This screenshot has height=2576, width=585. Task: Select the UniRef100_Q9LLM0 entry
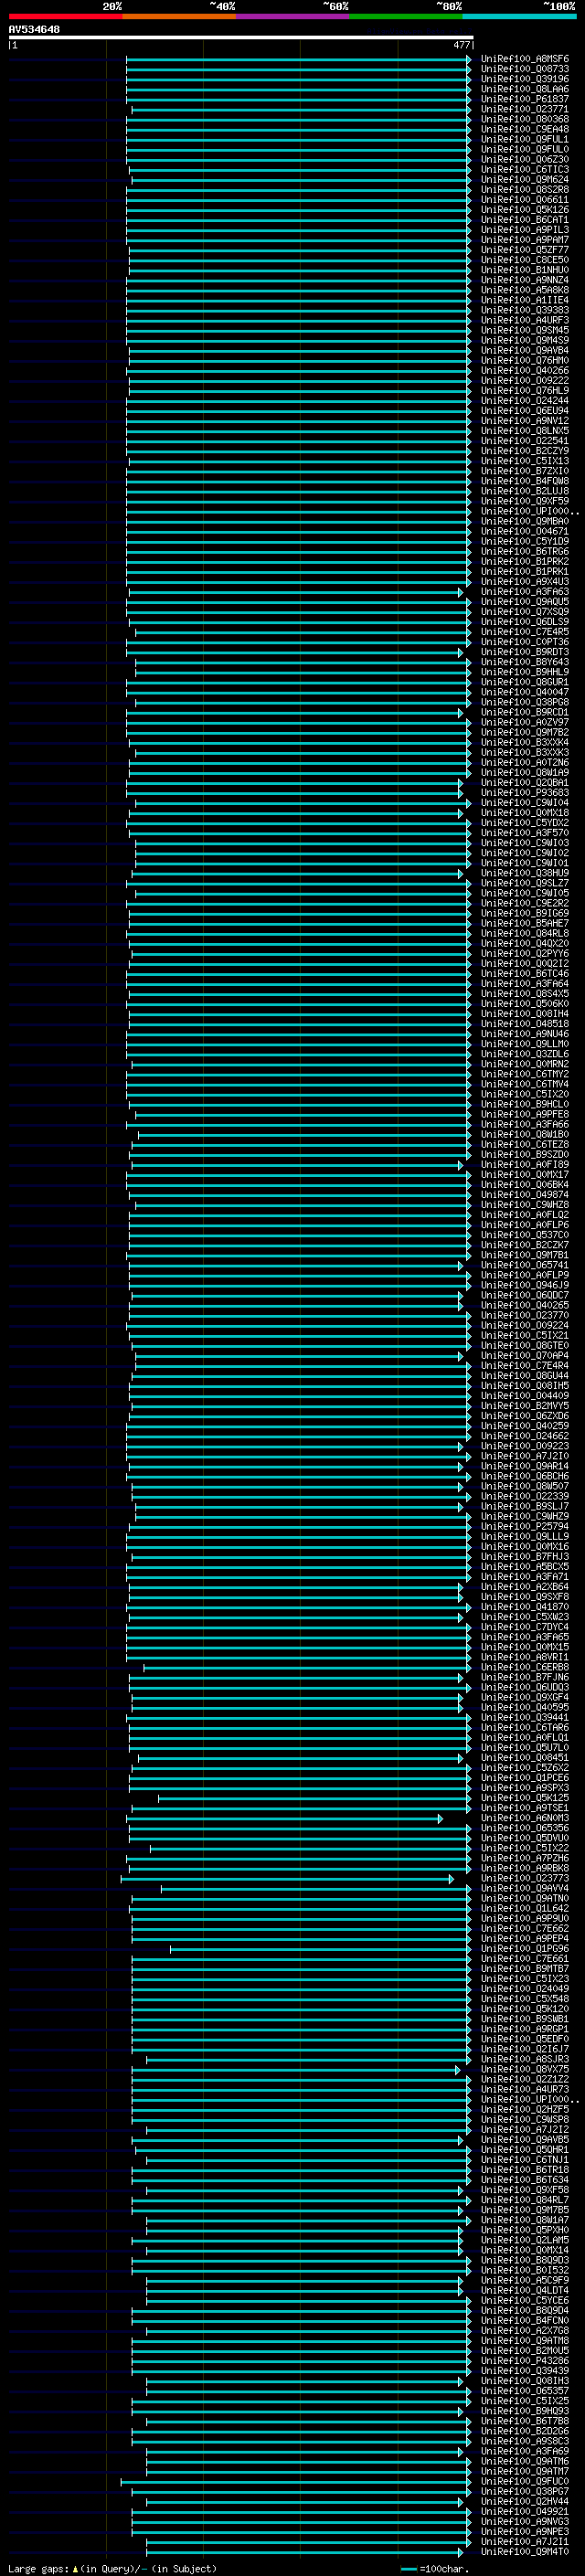525,1044
